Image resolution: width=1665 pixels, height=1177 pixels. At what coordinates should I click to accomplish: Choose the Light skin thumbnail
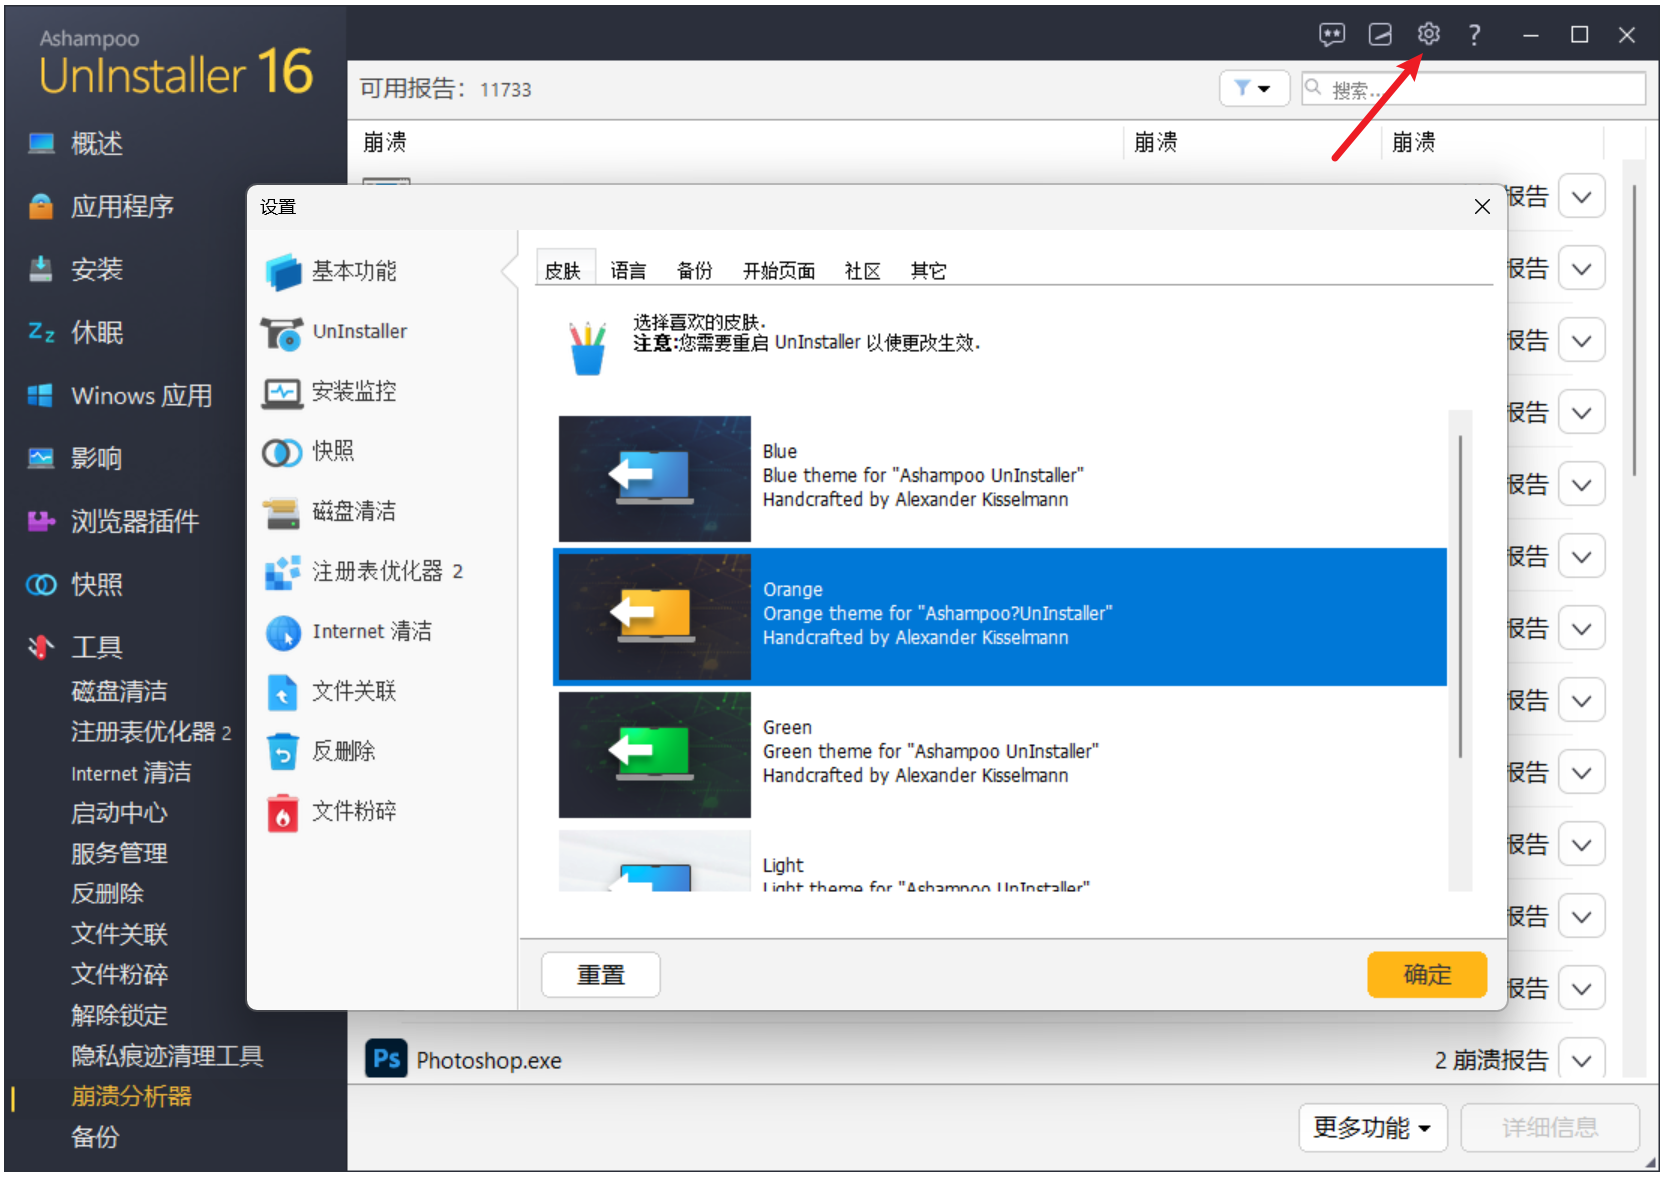click(655, 860)
